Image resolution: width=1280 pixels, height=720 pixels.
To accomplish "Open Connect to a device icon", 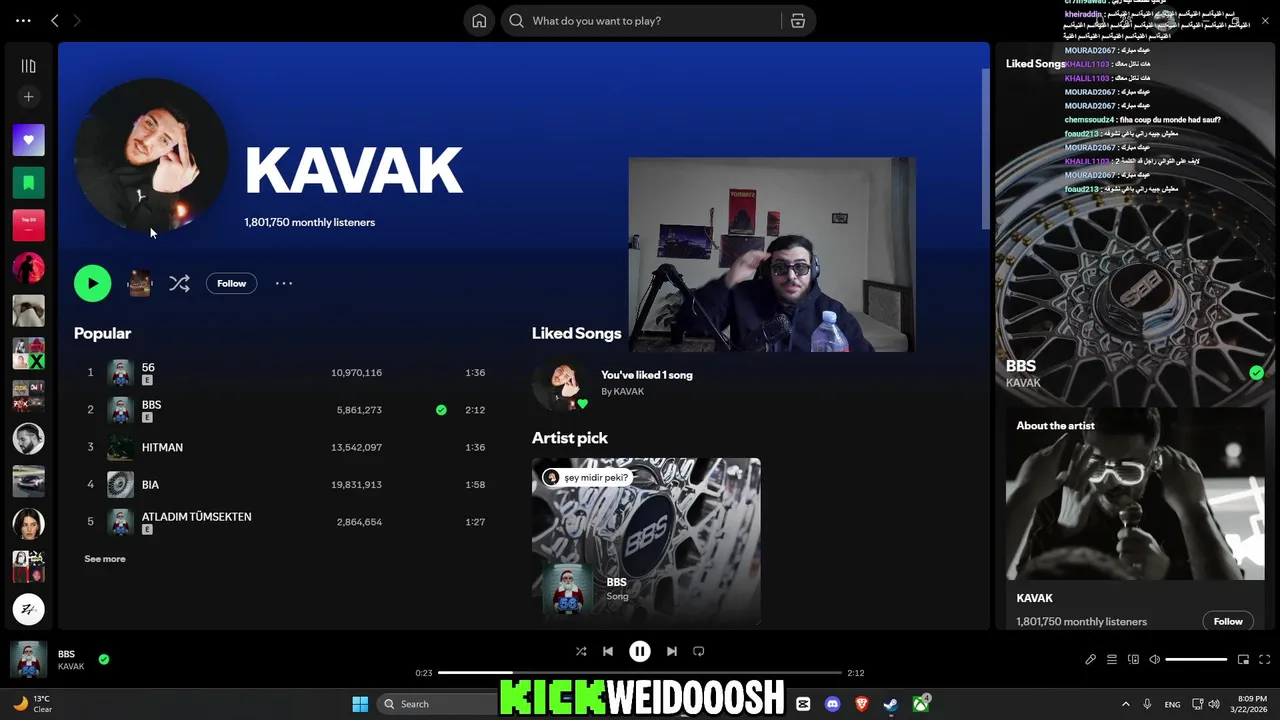I will [1133, 660].
